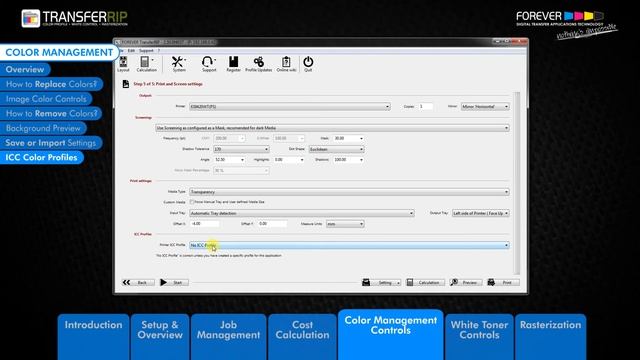Open the Printer dropdown
This screenshot has width=640, height=360.
[289, 107]
